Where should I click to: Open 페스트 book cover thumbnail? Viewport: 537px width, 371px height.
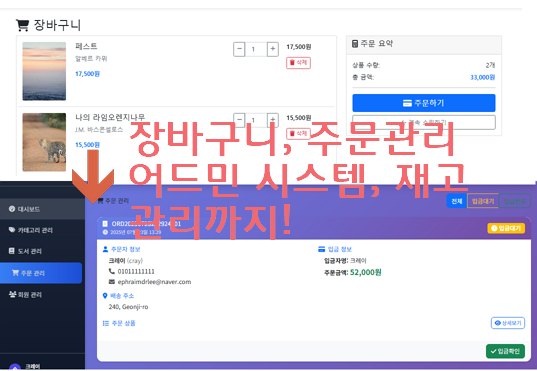pyautogui.click(x=44, y=71)
